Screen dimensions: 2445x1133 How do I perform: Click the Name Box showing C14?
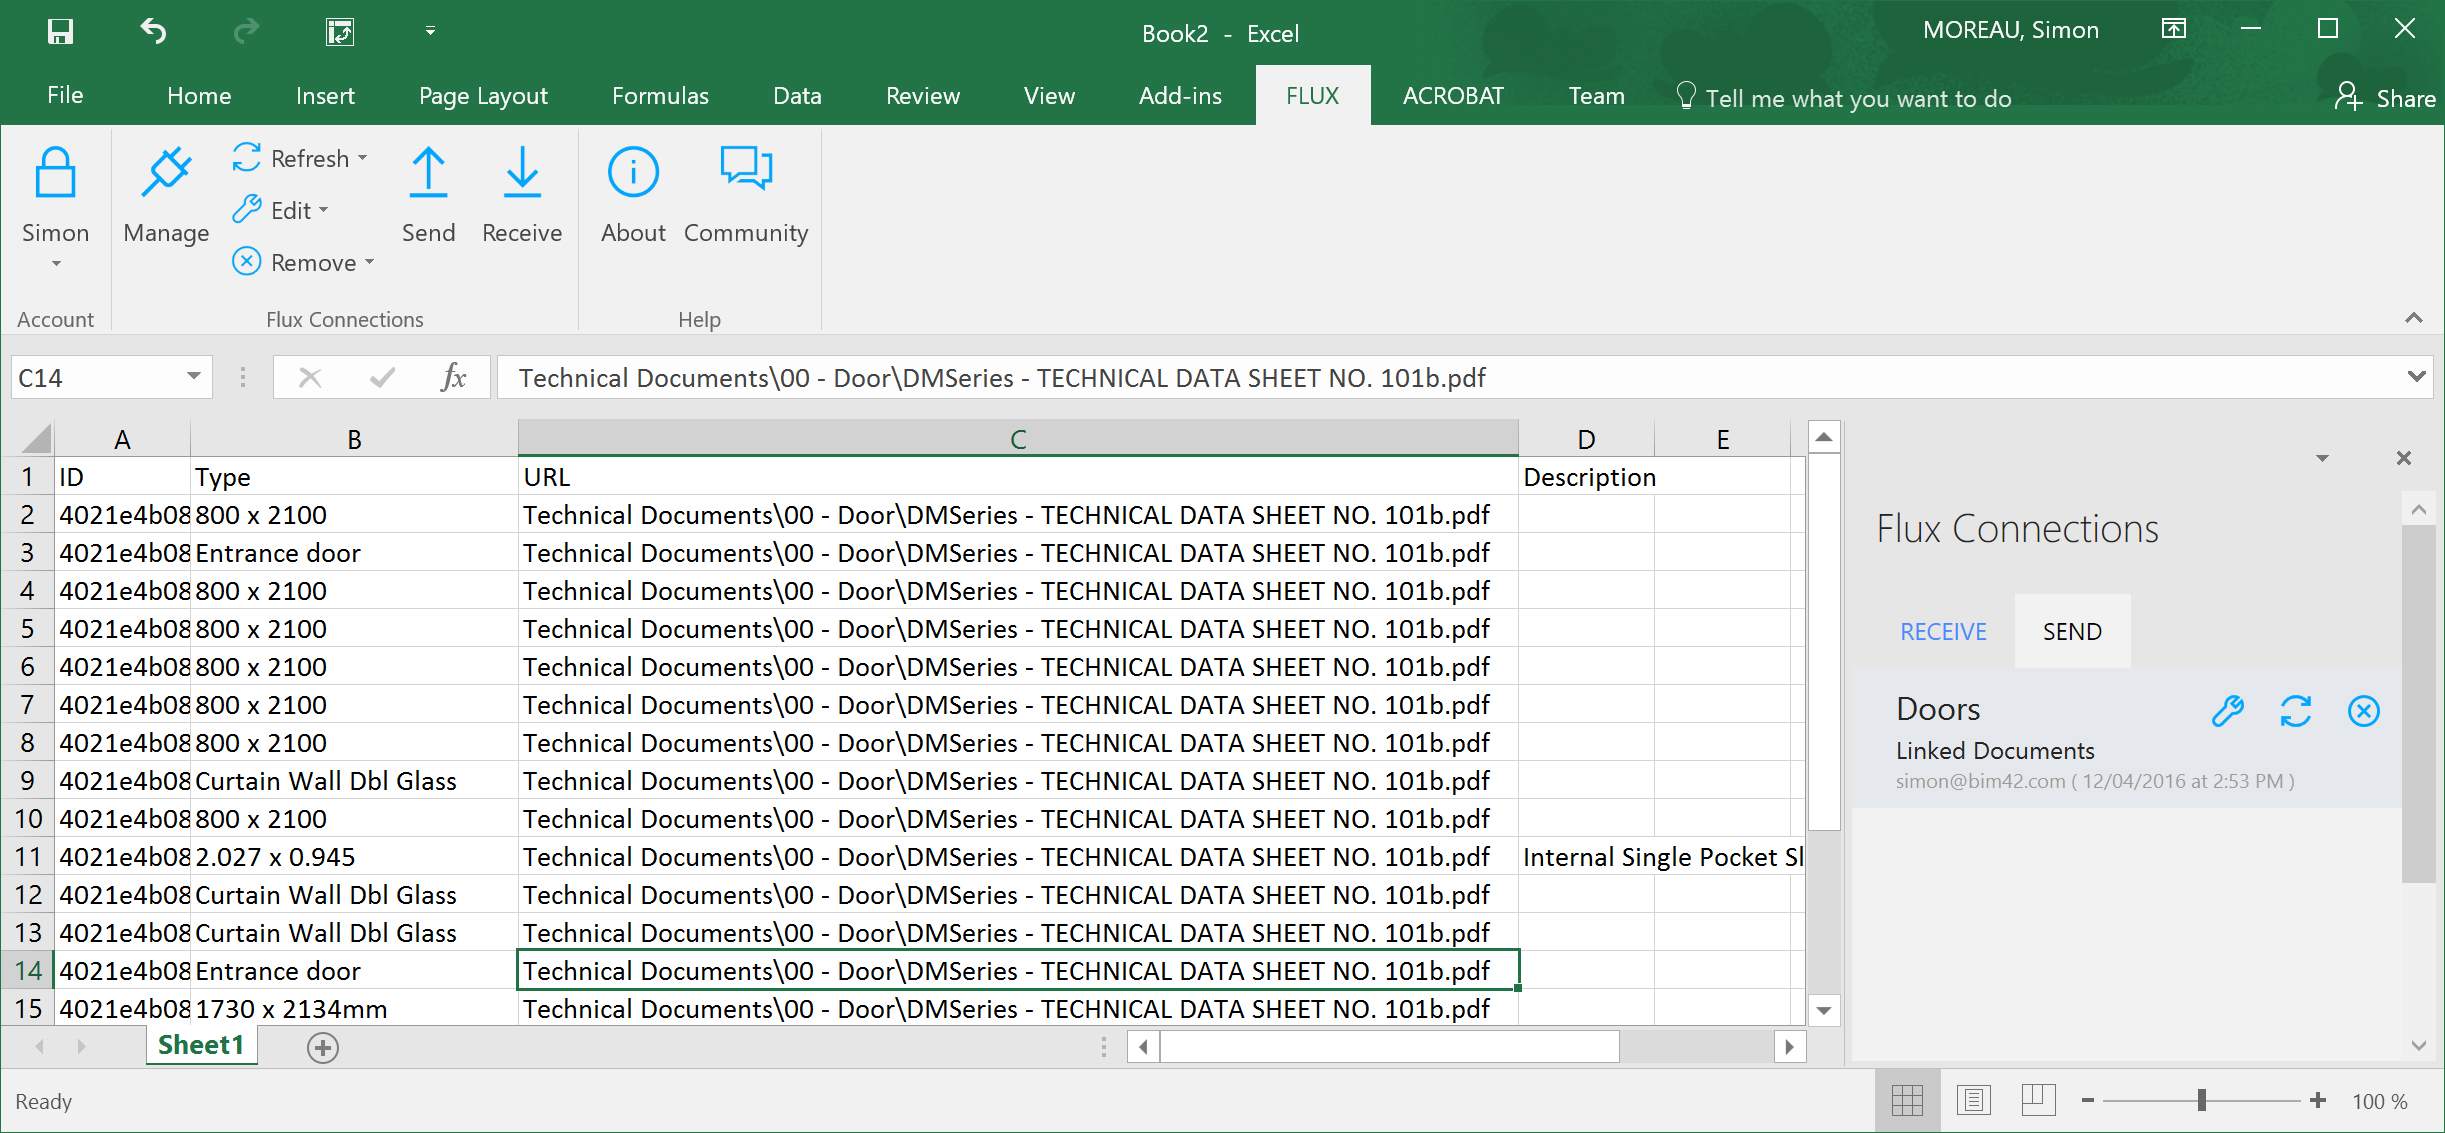click(x=96, y=377)
